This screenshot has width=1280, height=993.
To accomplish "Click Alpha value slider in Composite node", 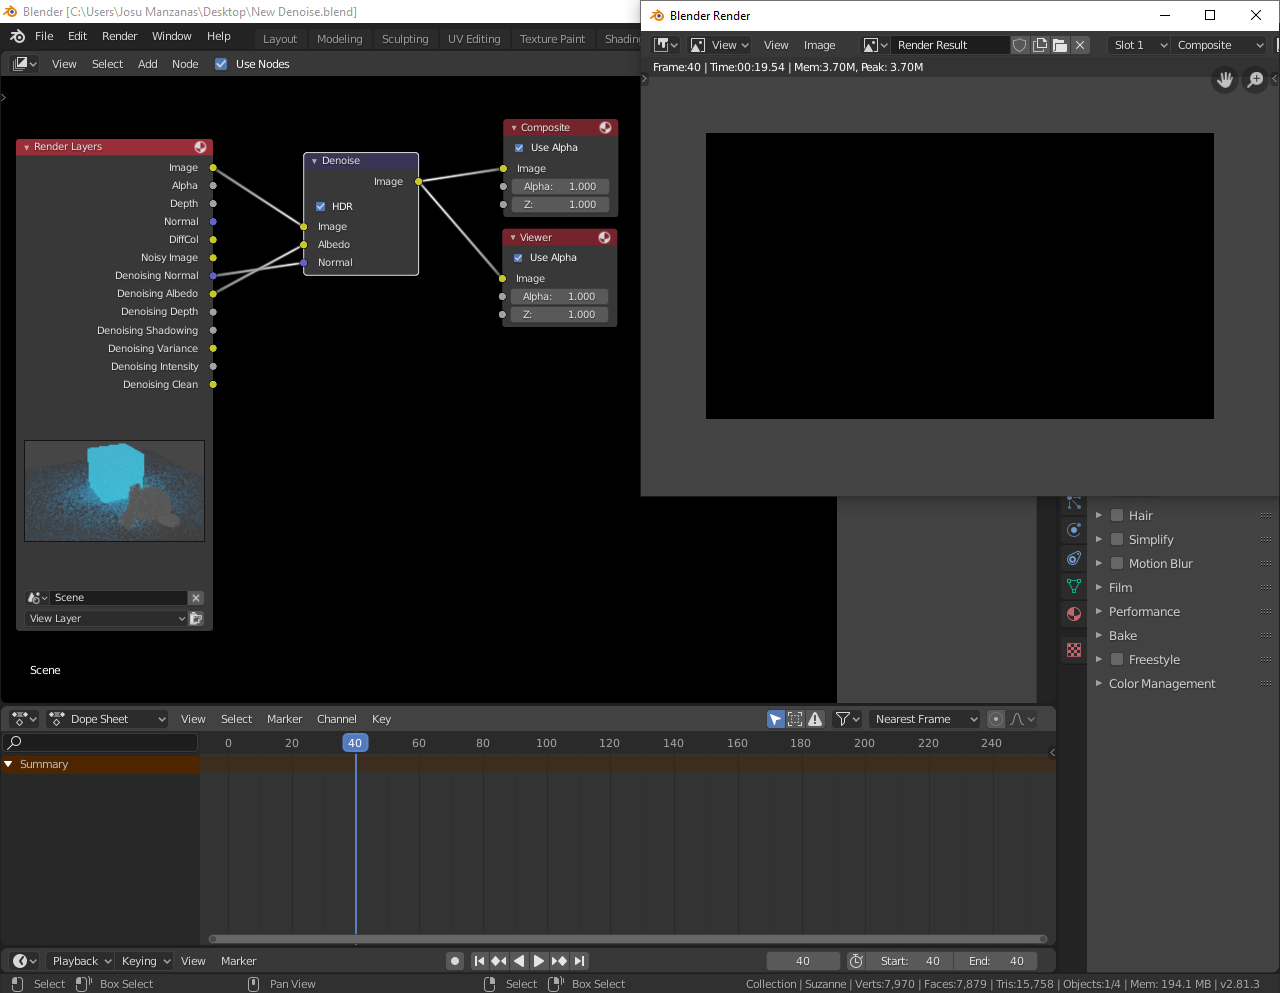I will 560,187.
